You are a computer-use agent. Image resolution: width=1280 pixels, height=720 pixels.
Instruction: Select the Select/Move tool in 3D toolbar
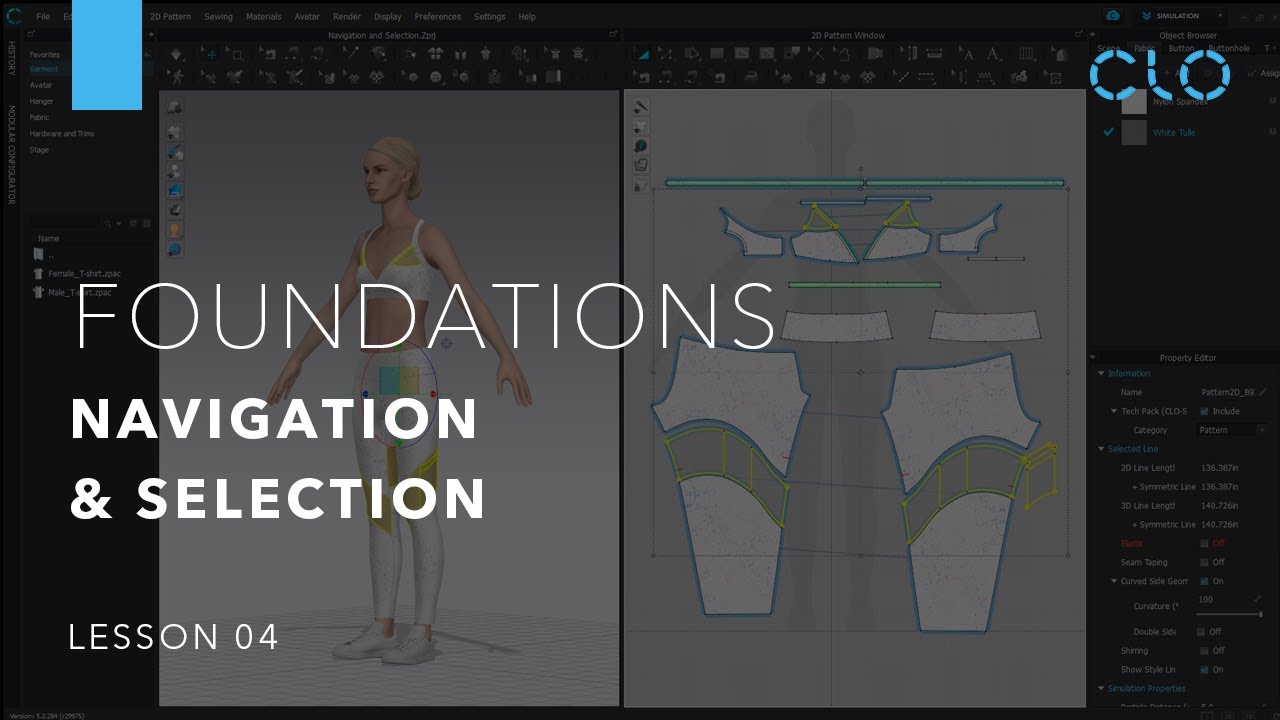212,54
